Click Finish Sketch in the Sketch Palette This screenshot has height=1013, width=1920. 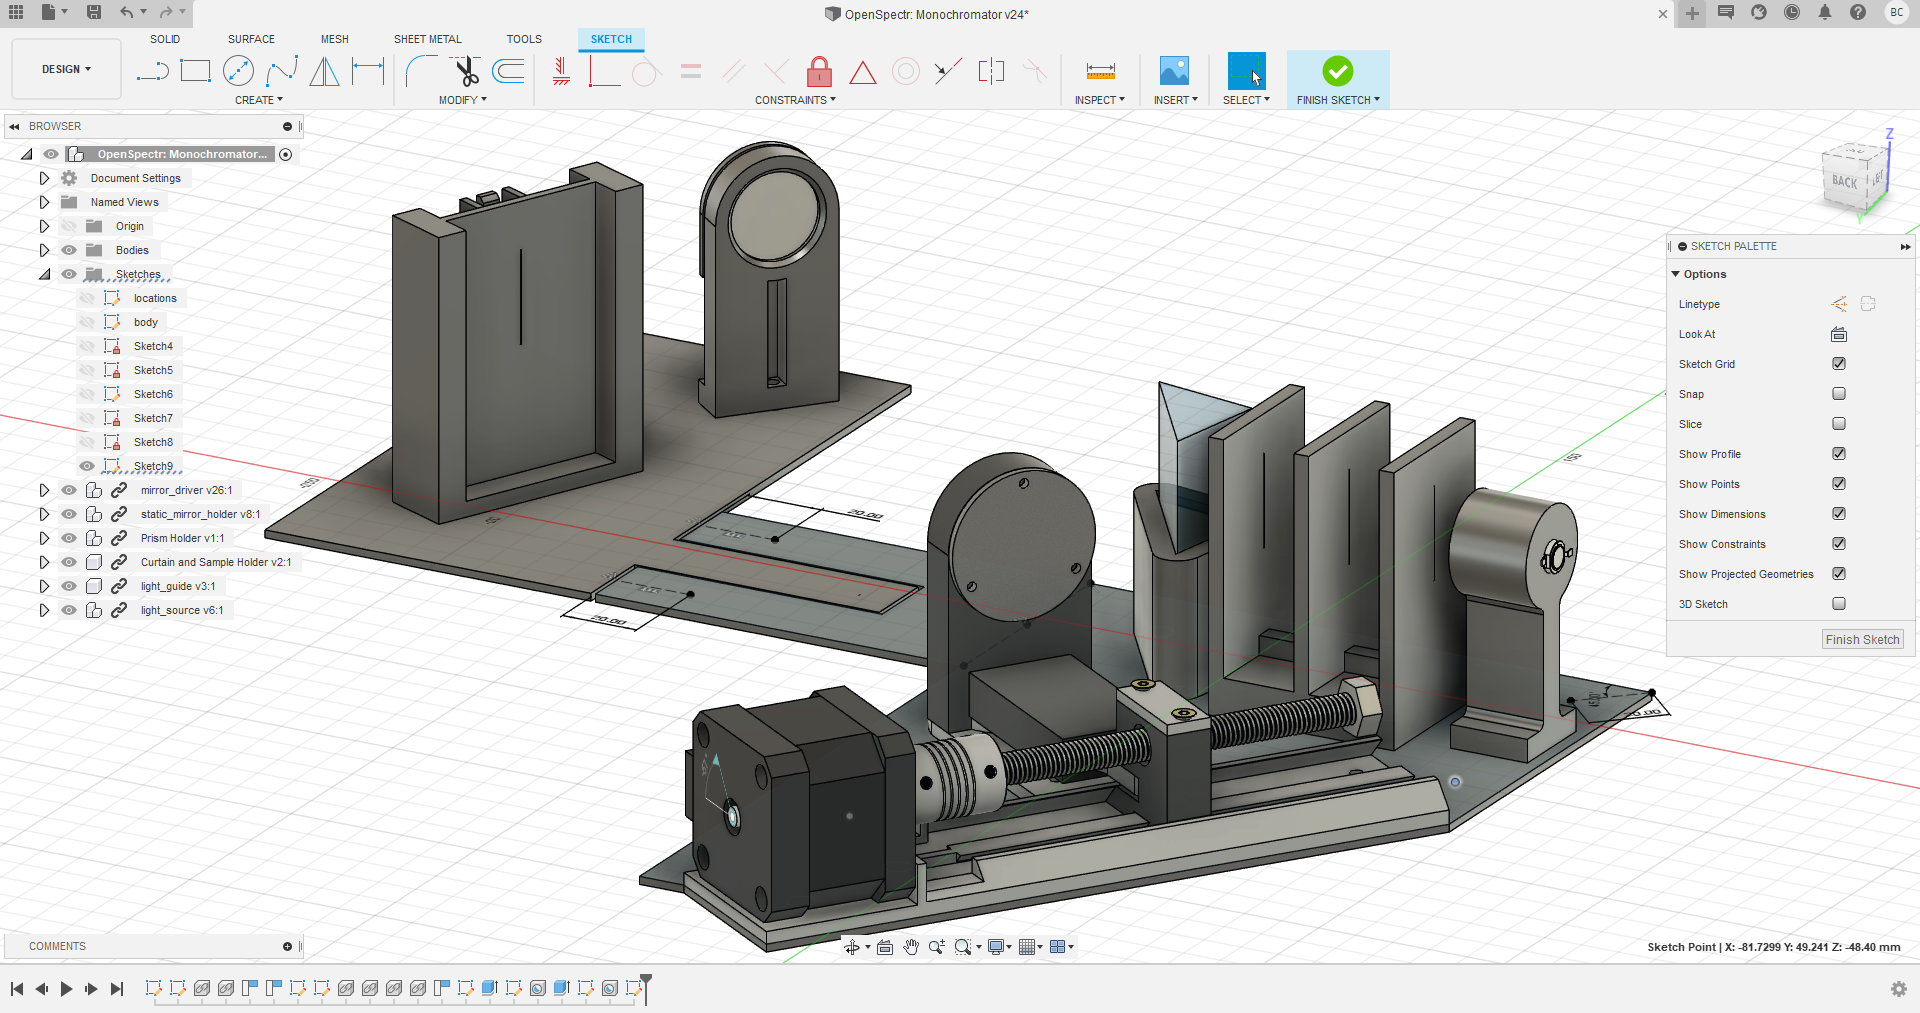pyautogui.click(x=1861, y=639)
